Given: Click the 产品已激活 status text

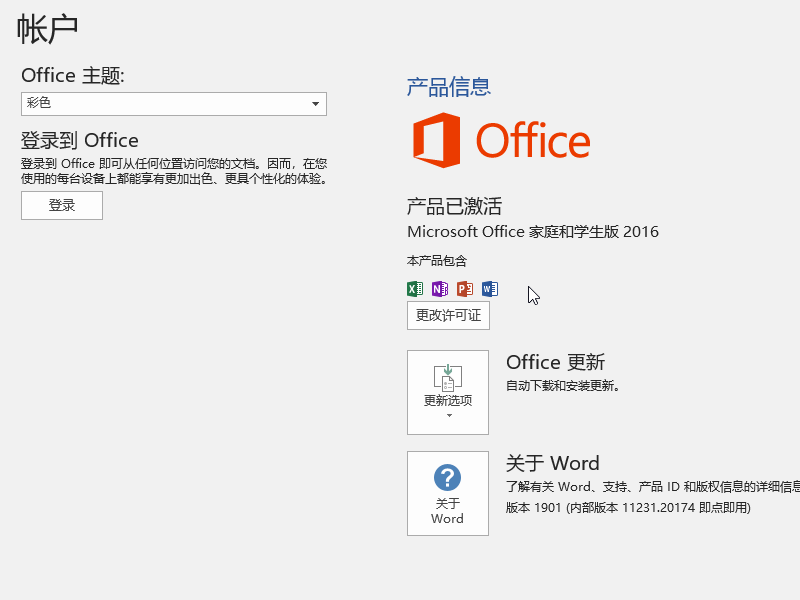Looking at the screenshot, I should click(x=454, y=207).
